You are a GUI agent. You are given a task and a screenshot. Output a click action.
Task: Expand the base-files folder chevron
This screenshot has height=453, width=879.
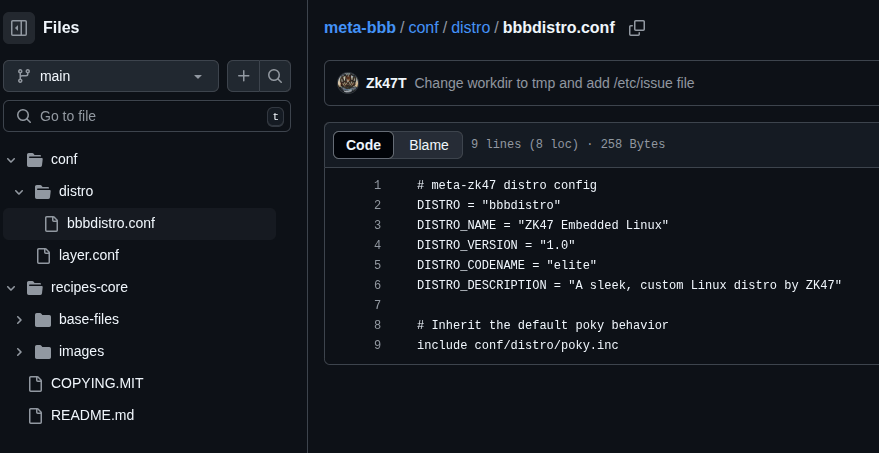point(19,320)
